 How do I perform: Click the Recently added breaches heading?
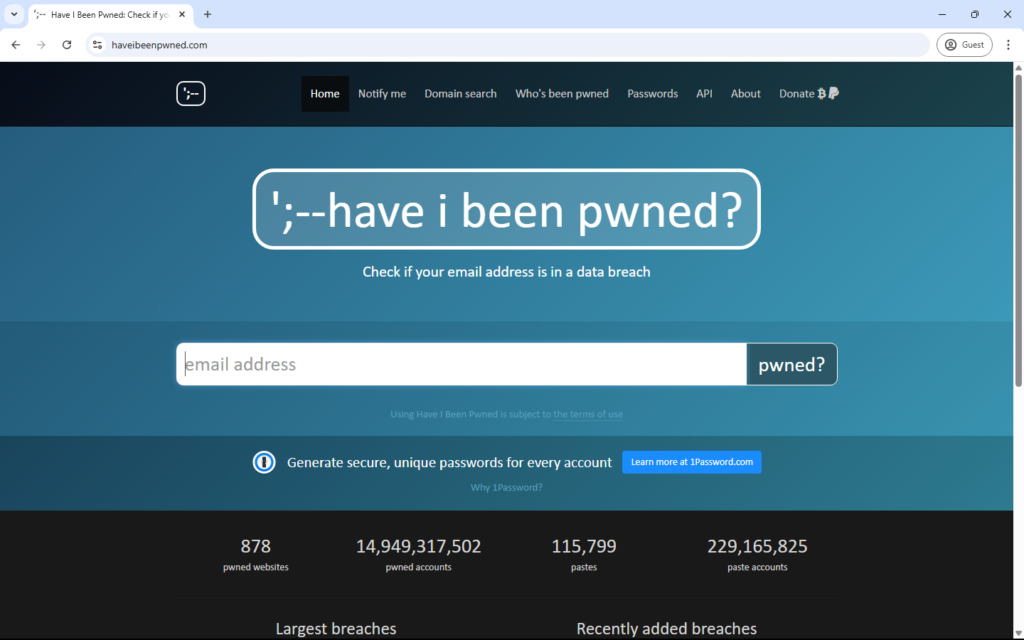pyautogui.click(x=667, y=629)
